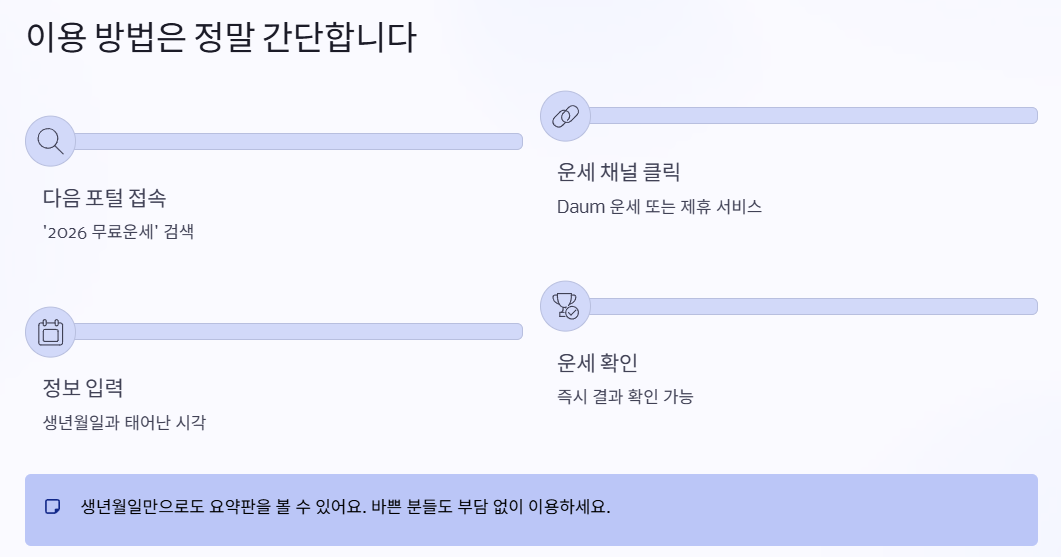This screenshot has width=1061, height=557.
Task: Click the blue tip banner's empty right area
Action: (x=826, y=510)
